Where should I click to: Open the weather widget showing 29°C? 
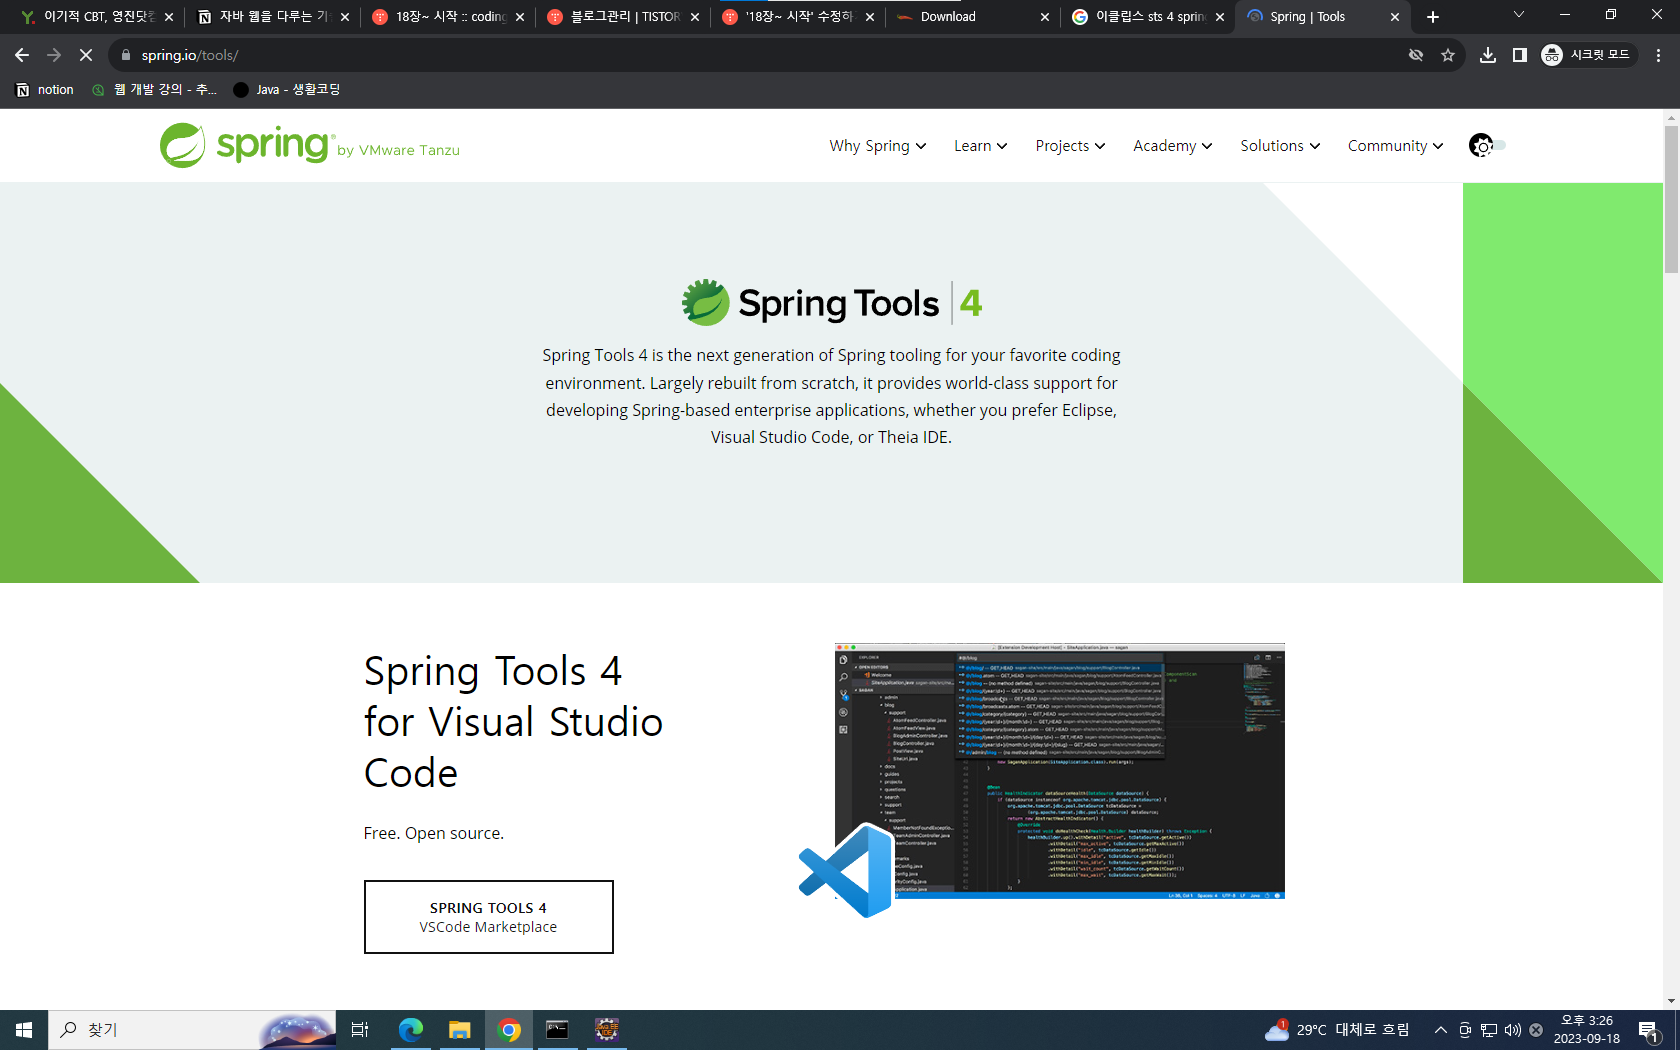[1337, 1030]
